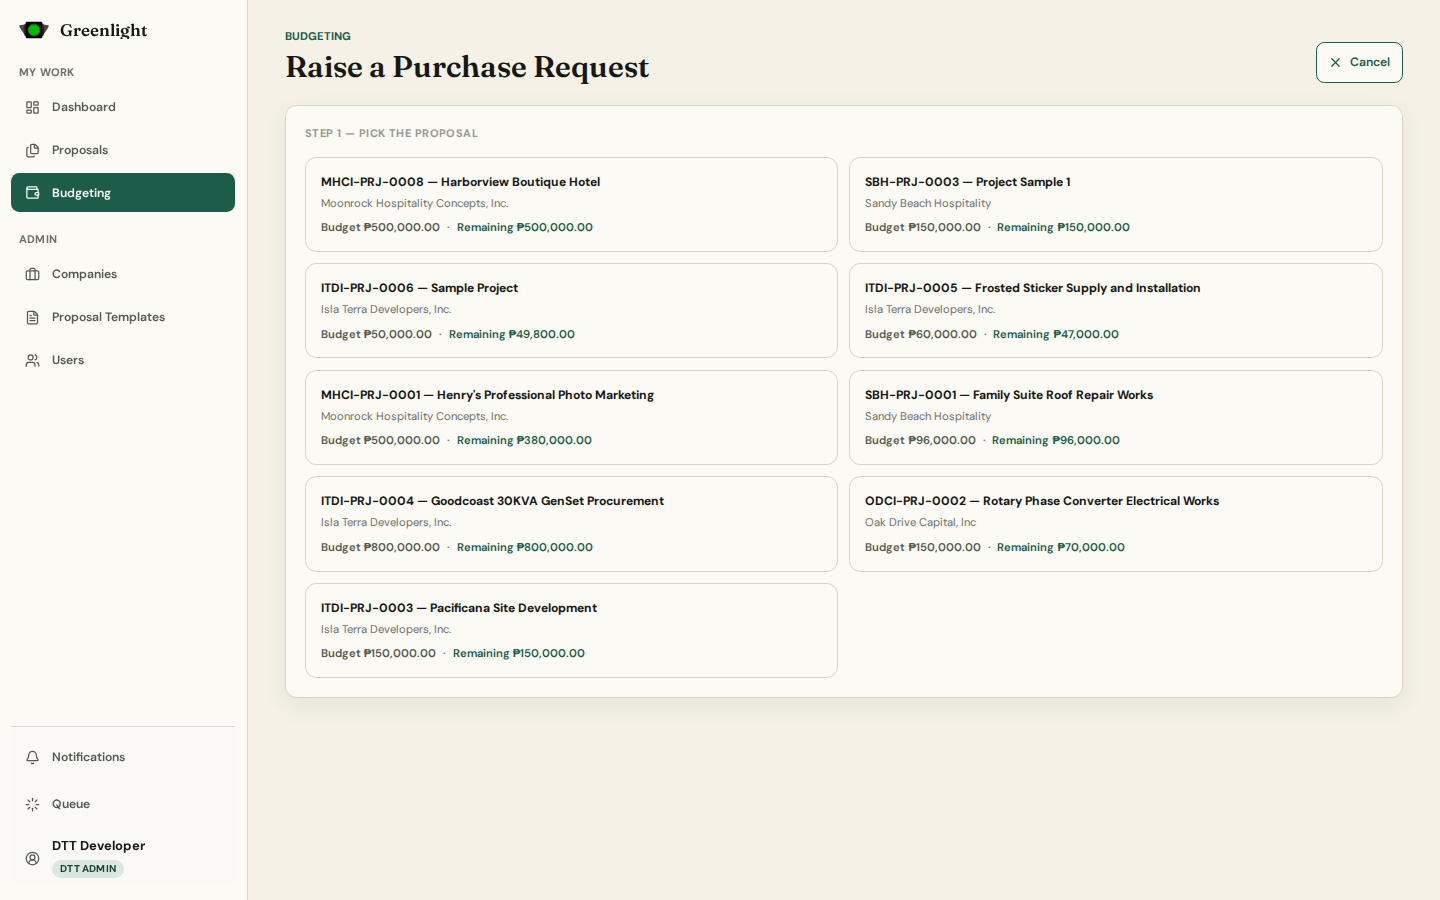
Task: Select ITDI-PRJ-0006 Sample Project card
Action: tap(571, 311)
